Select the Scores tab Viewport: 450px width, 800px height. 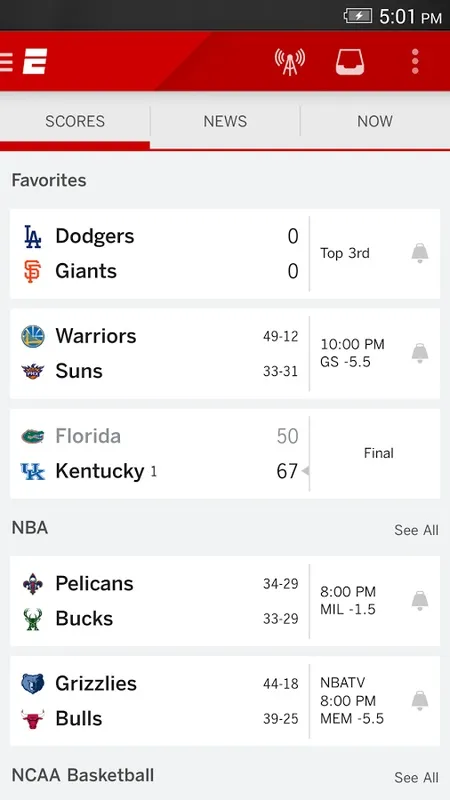75,121
